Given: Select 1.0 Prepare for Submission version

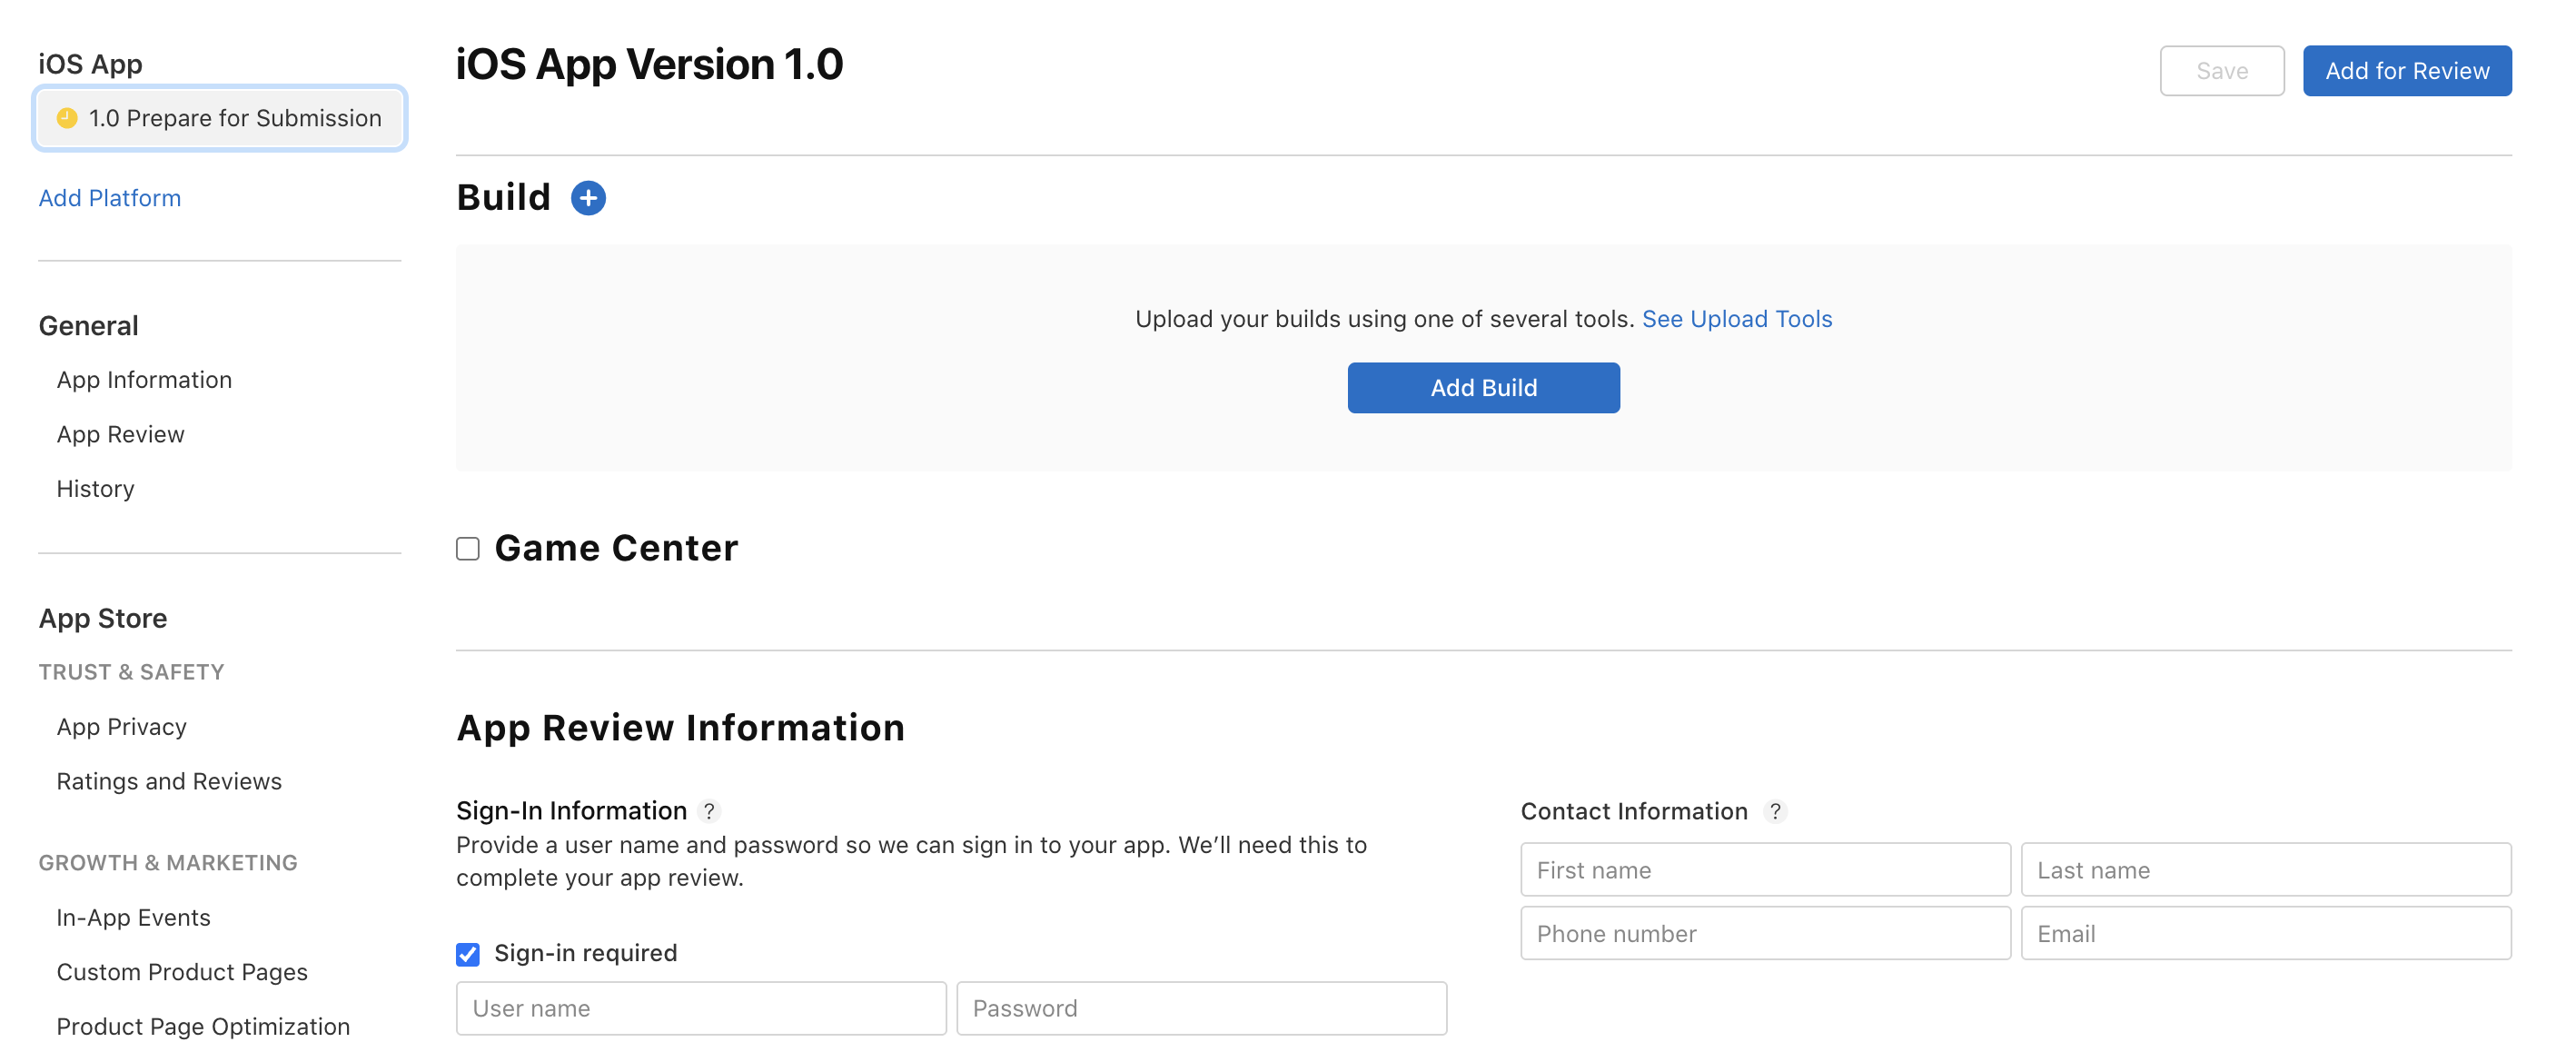Looking at the screenshot, I should [220, 118].
